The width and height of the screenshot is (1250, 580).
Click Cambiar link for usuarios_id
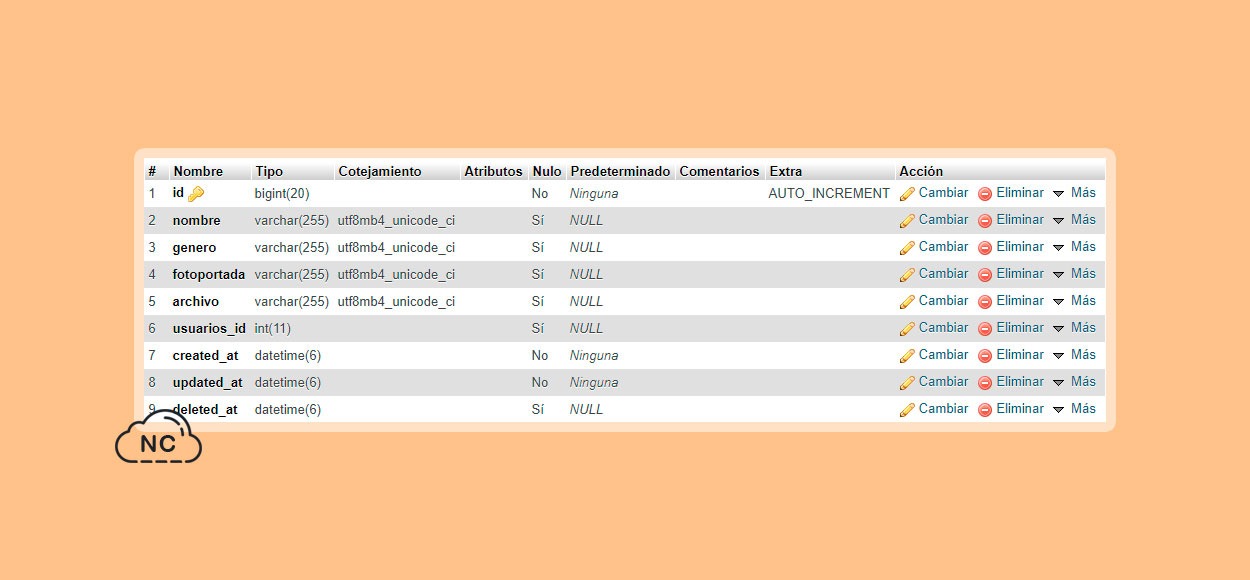click(943, 328)
